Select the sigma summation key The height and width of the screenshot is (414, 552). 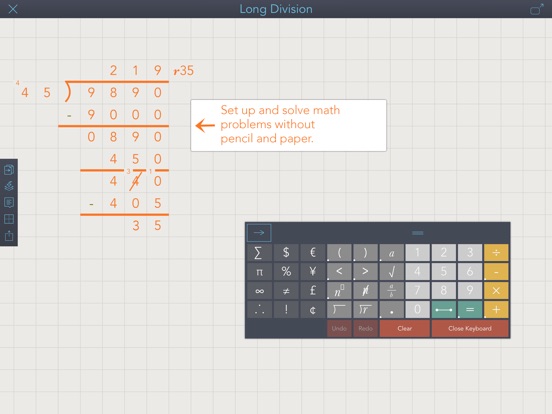coord(259,252)
